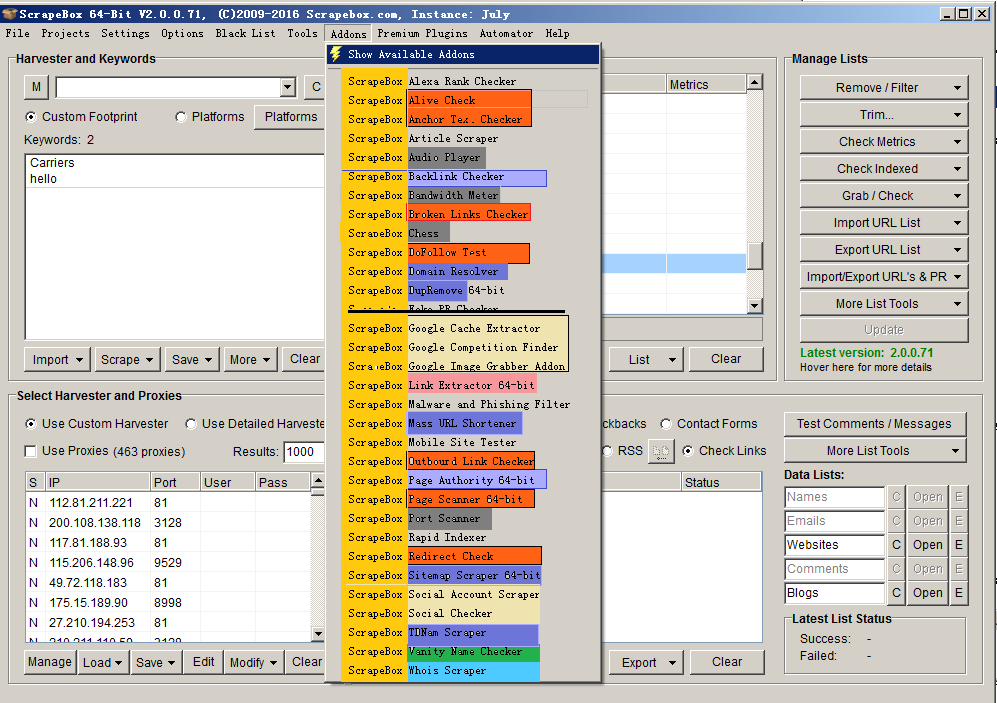Click Manage proxies button
Screen dimensions: 997x703
click(x=50, y=662)
